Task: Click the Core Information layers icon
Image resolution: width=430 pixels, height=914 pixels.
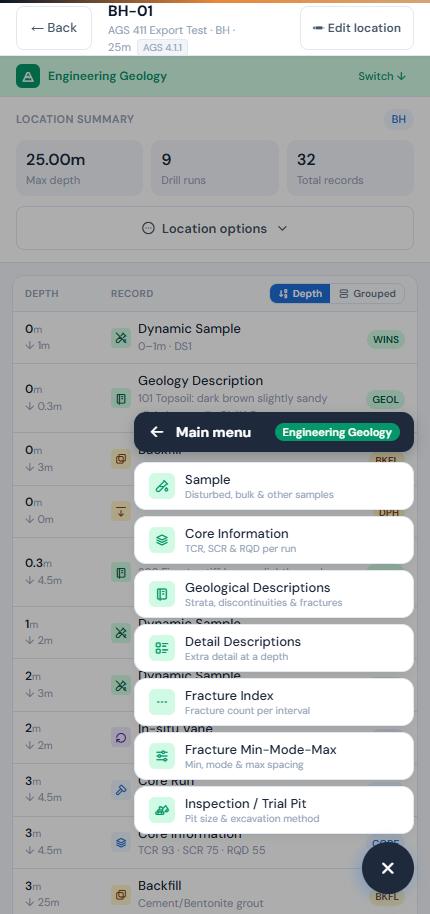Action: (x=162, y=540)
